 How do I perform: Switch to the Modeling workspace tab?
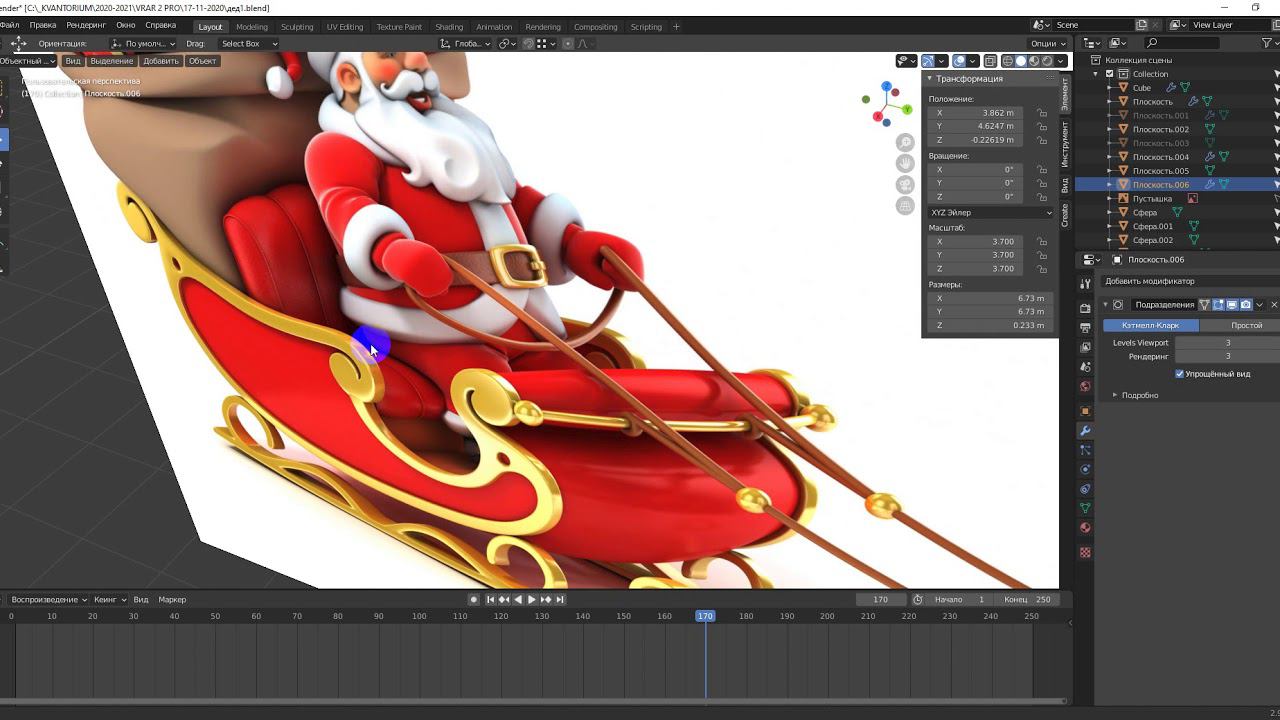point(252,27)
